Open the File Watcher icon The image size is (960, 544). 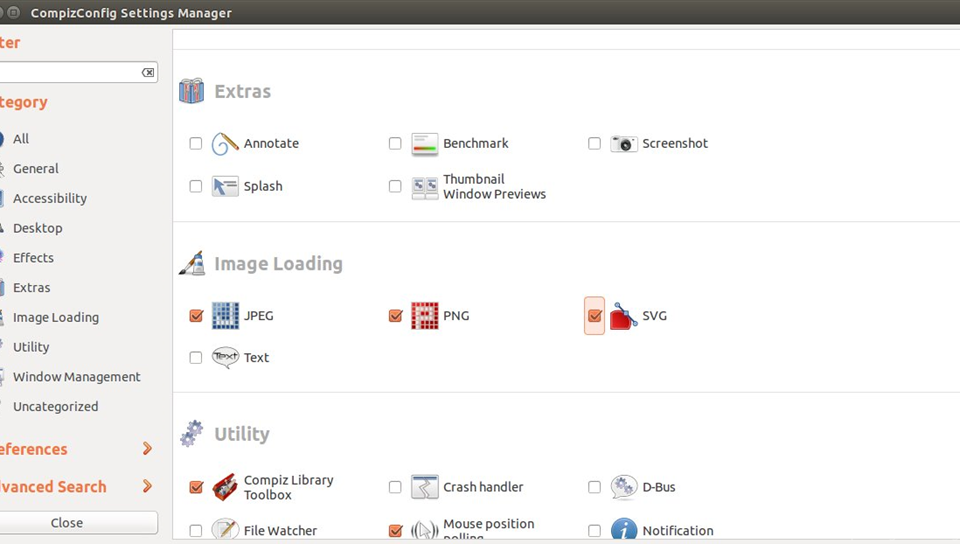coord(225,529)
